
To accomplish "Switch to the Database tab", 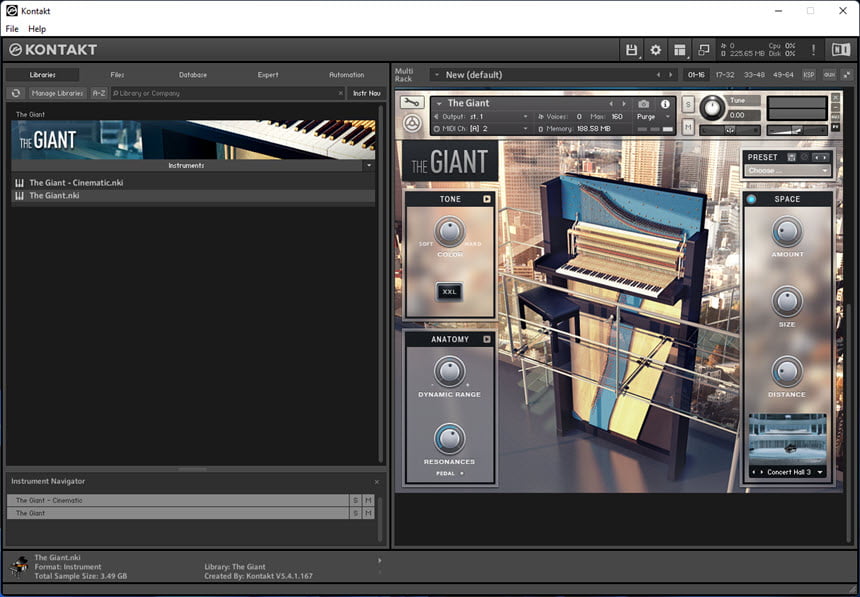I will pyautogui.click(x=193, y=75).
